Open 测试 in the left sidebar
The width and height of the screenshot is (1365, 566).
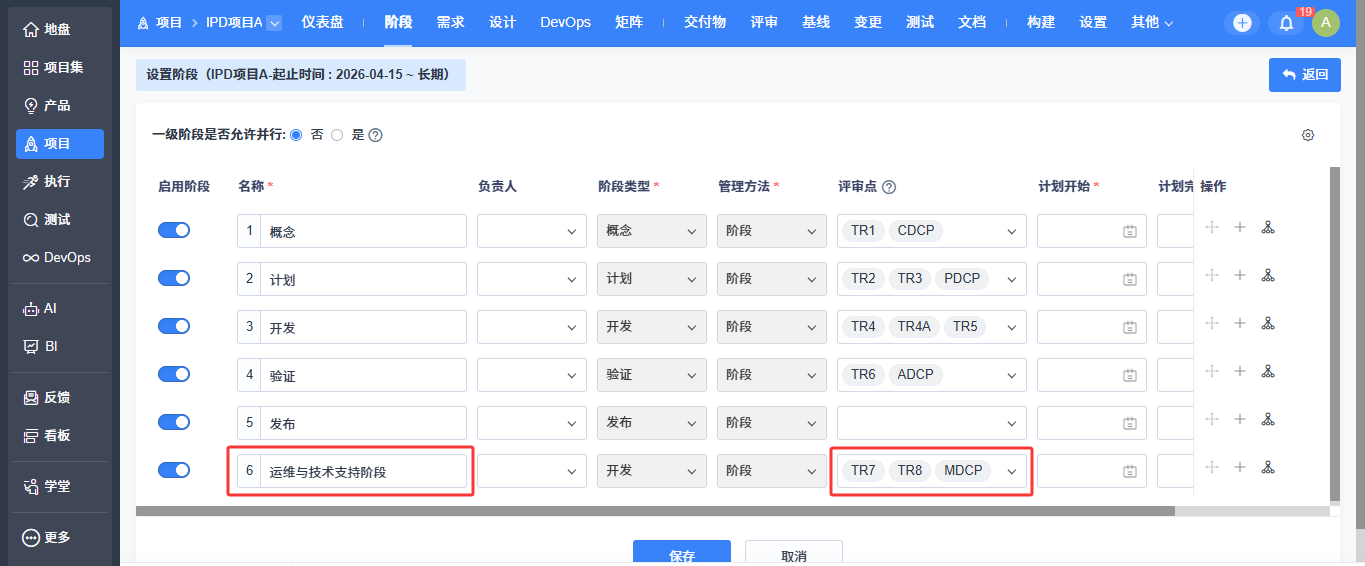57,219
